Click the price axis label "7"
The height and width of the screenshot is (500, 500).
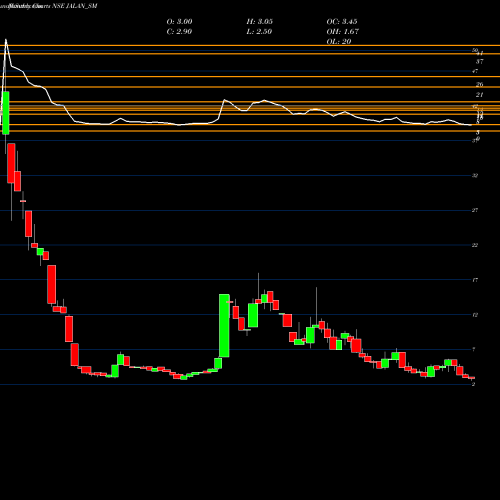point(474,350)
